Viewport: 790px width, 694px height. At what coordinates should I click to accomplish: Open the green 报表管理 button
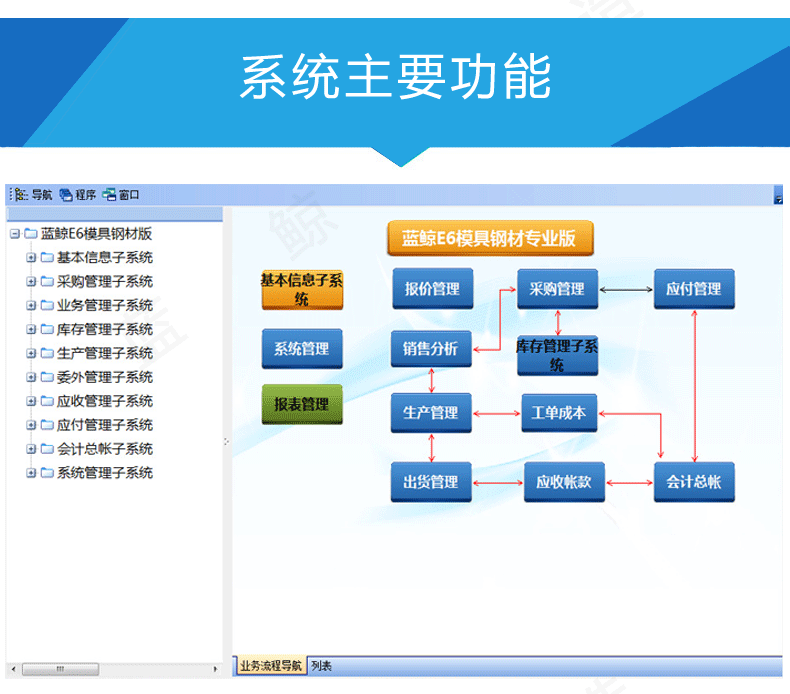coord(302,404)
